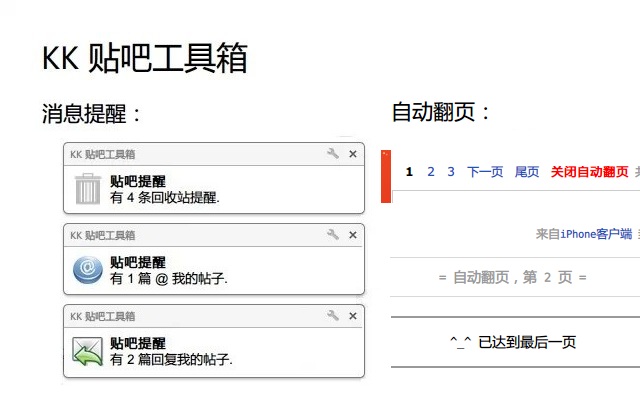The image size is (640, 400).
Task: Open settings wrench on recycle-bin notification
Action: [333, 153]
